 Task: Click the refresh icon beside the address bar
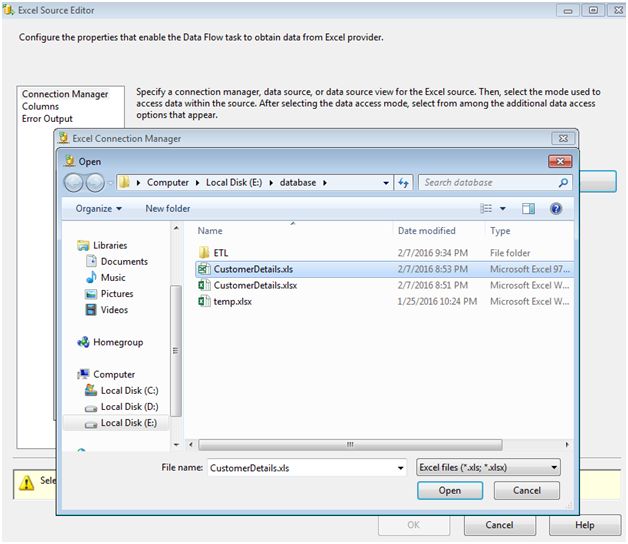403,183
